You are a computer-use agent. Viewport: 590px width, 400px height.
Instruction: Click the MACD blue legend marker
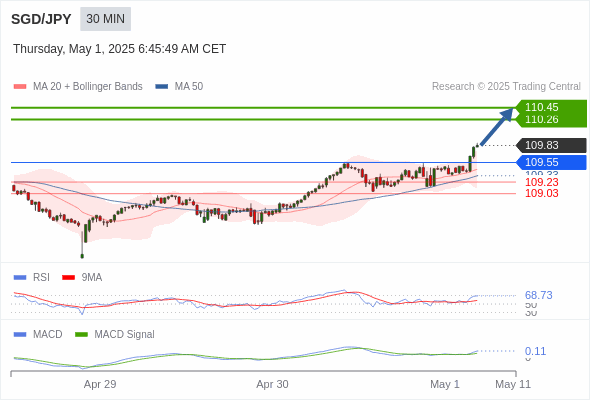pos(20,335)
